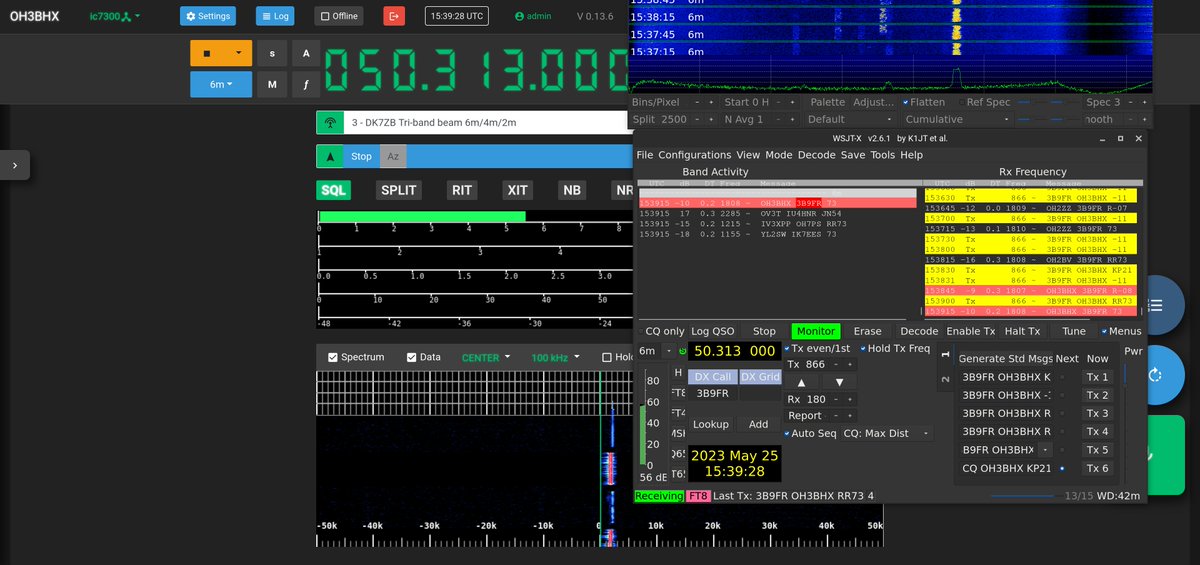Screen dimensions: 1200x565
Task: Click the Tune button in WSJT-X
Action: (1074, 331)
